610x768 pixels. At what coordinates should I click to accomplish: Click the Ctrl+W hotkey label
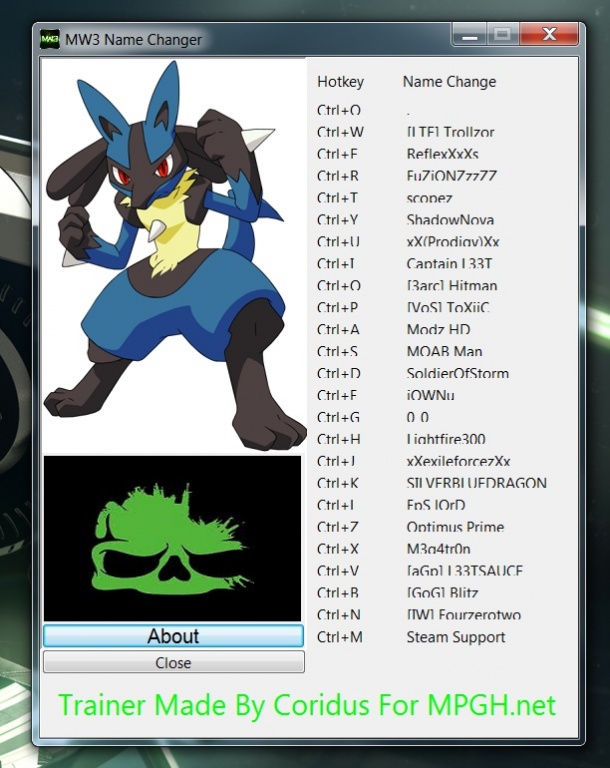[x=340, y=132]
